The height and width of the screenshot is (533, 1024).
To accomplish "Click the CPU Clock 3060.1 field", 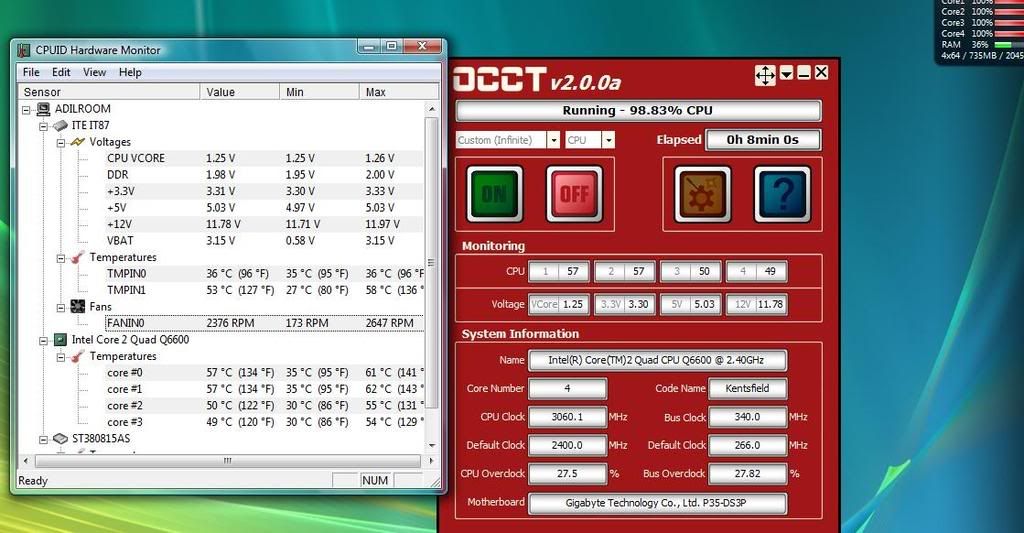I will click(x=567, y=417).
